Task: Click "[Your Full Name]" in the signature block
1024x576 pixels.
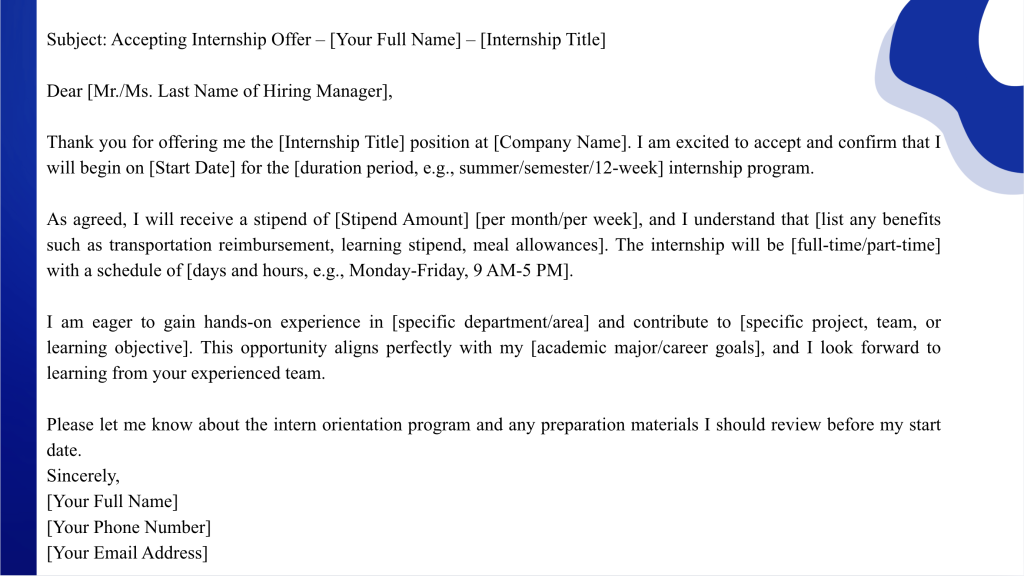Action: (112, 502)
